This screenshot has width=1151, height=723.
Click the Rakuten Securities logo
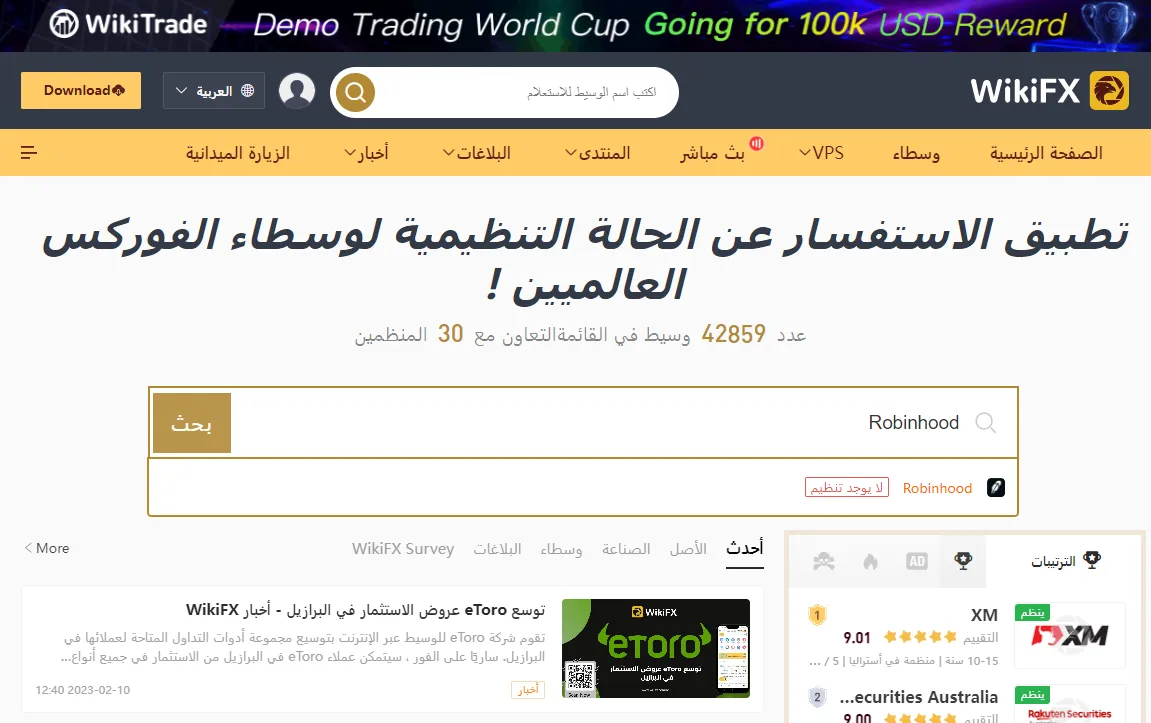pos(1070,705)
